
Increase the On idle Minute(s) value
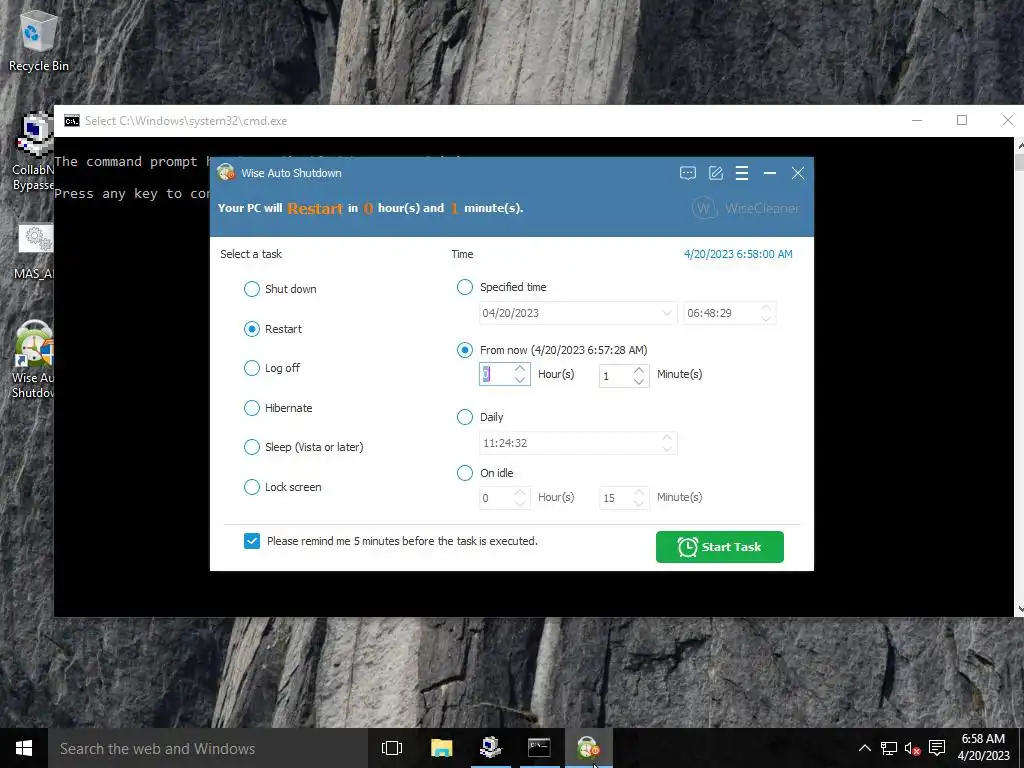point(639,492)
